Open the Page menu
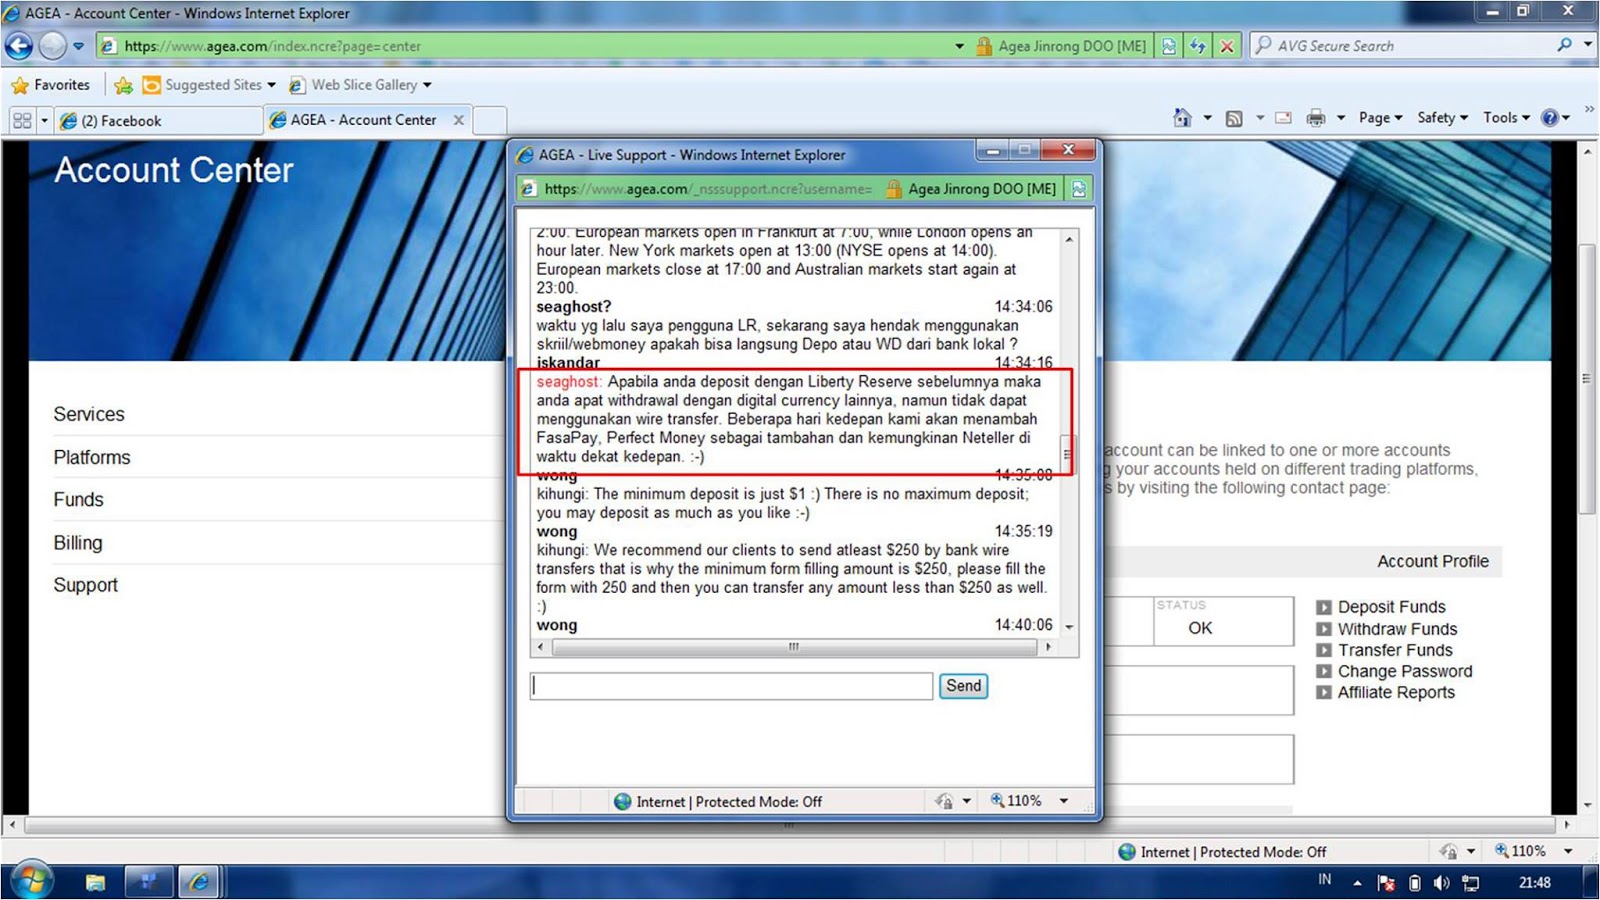Viewport: 1600px width, 900px height. [x=1380, y=118]
